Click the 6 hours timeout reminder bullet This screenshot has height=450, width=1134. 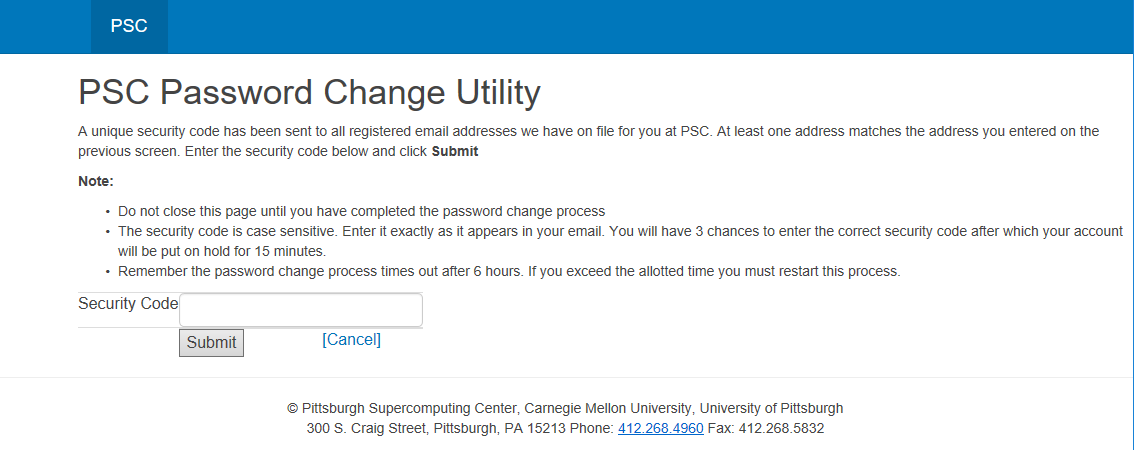click(x=509, y=273)
